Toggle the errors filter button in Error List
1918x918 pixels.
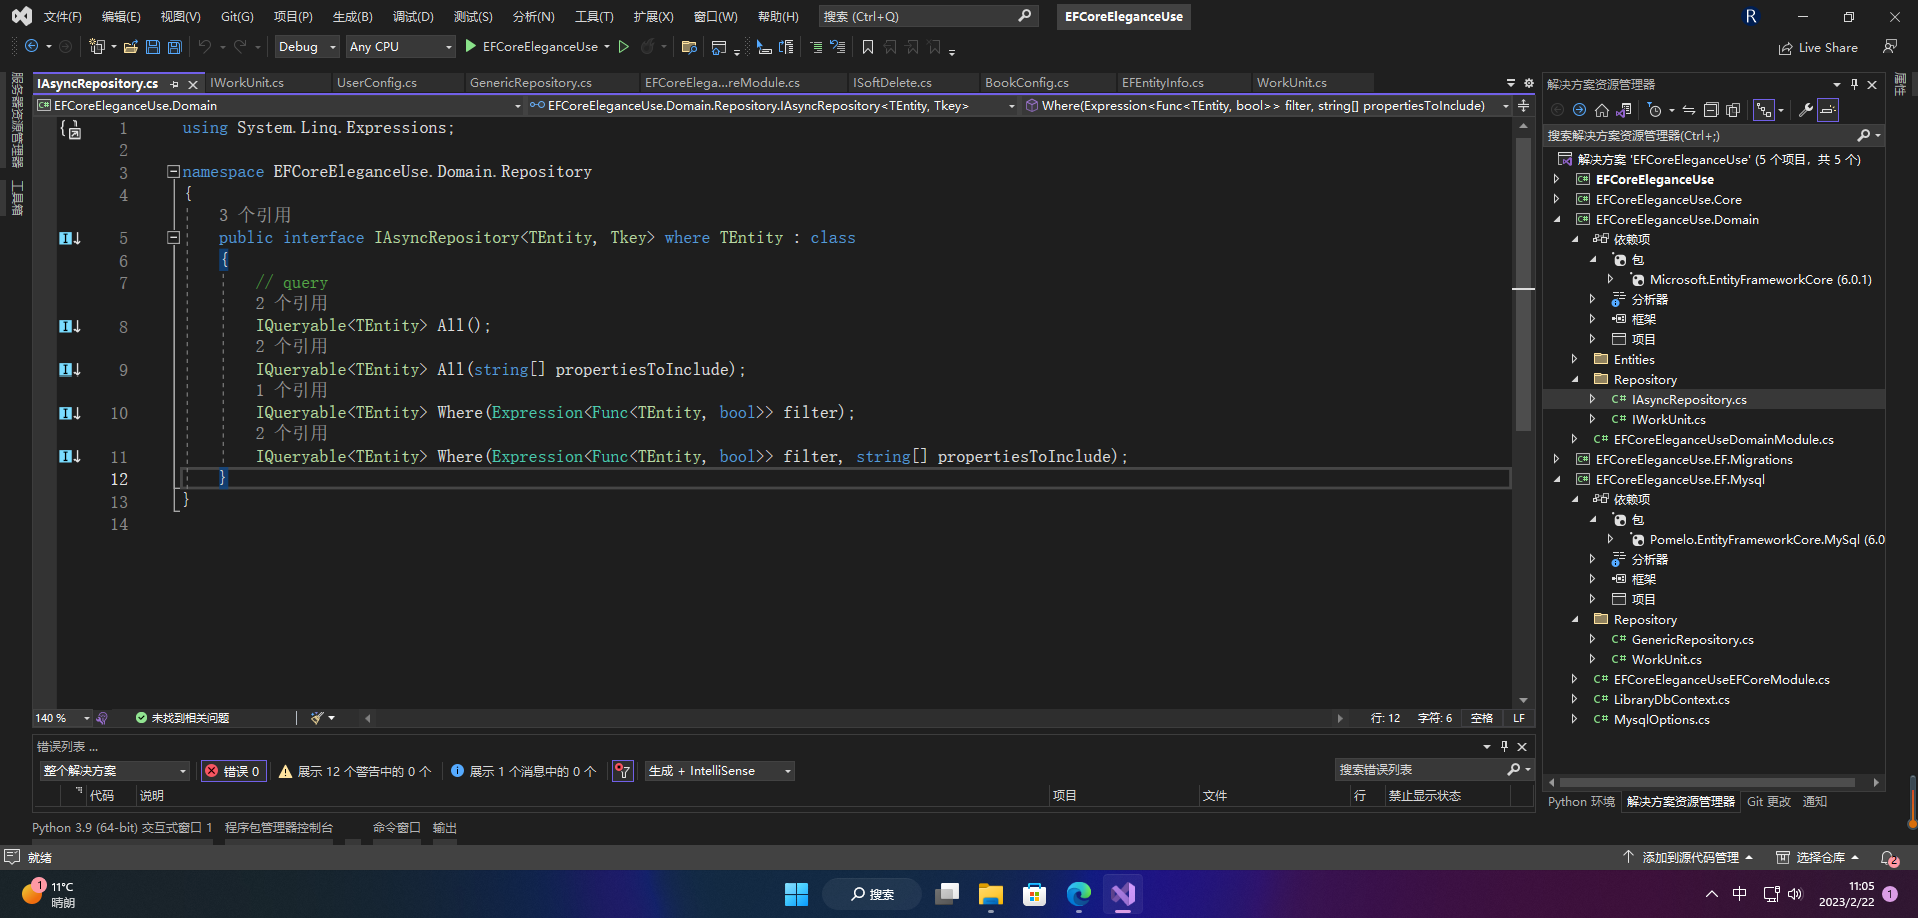[233, 771]
